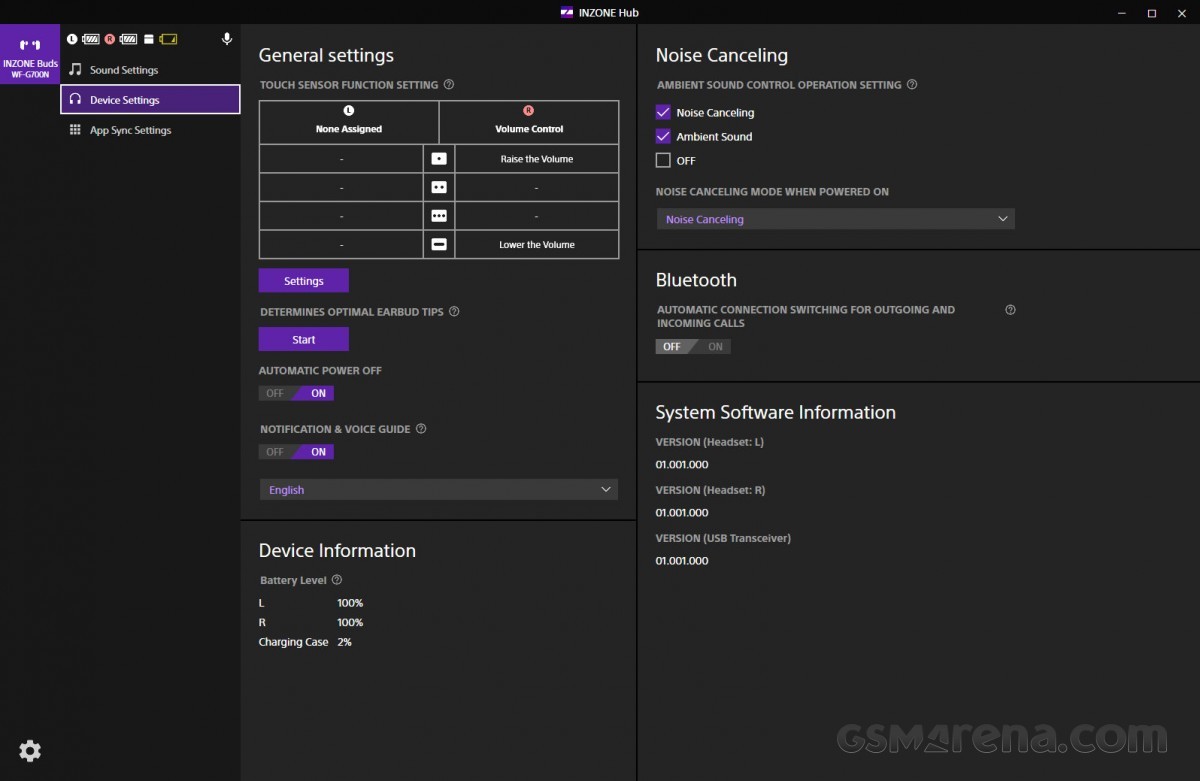Toggle the Automatic Power Off switch
This screenshot has height=781, width=1200.
pos(296,393)
